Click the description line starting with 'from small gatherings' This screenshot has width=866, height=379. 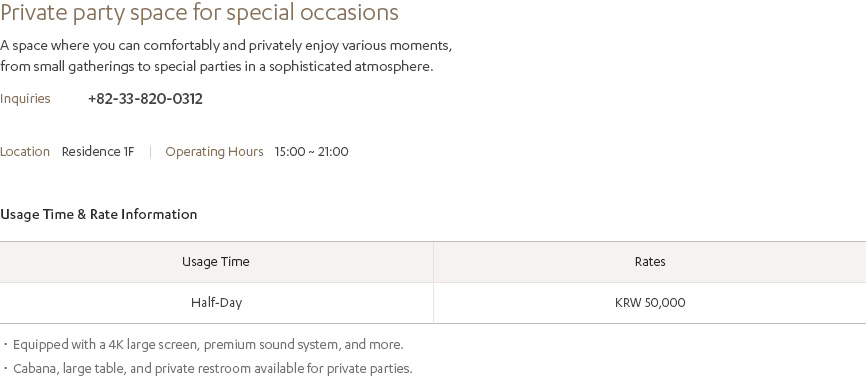pyautogui.click(x=216, y=67)
